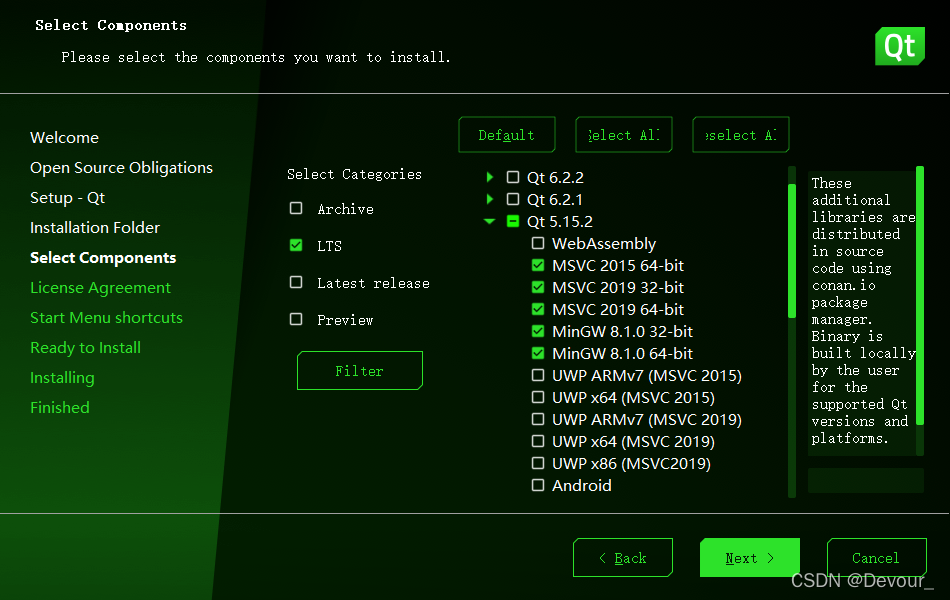Click the Latest release label
Image resolution: width=950 pixels, height=600 pixels.
coord(373,282)
